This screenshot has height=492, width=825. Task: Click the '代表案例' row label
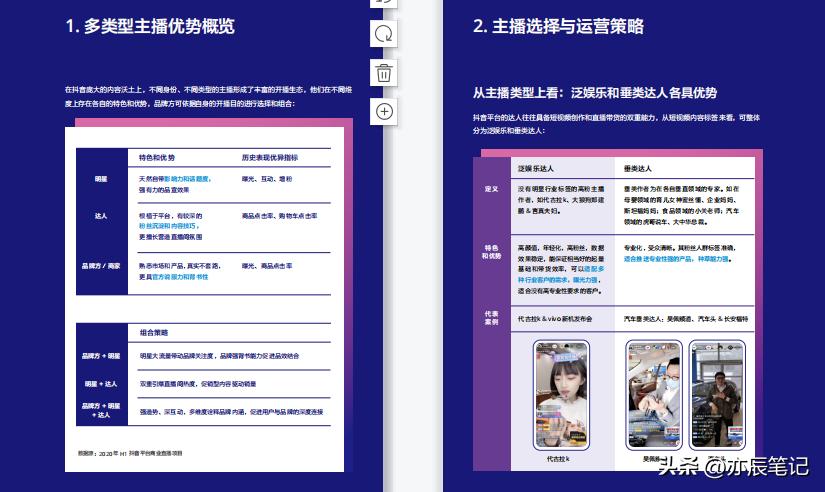[x=491, y=317]
